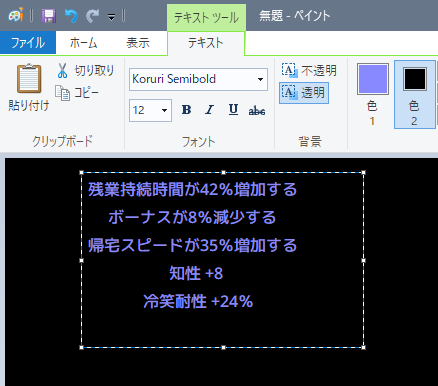Viewport: 438px width, 386px height.
Task: Click the テキスト ツール contextual tab header
Action: (x=206, y=17)
